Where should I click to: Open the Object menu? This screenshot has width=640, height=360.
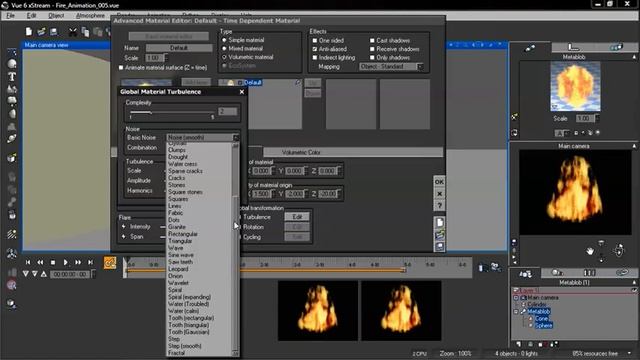tap(56, 16)
